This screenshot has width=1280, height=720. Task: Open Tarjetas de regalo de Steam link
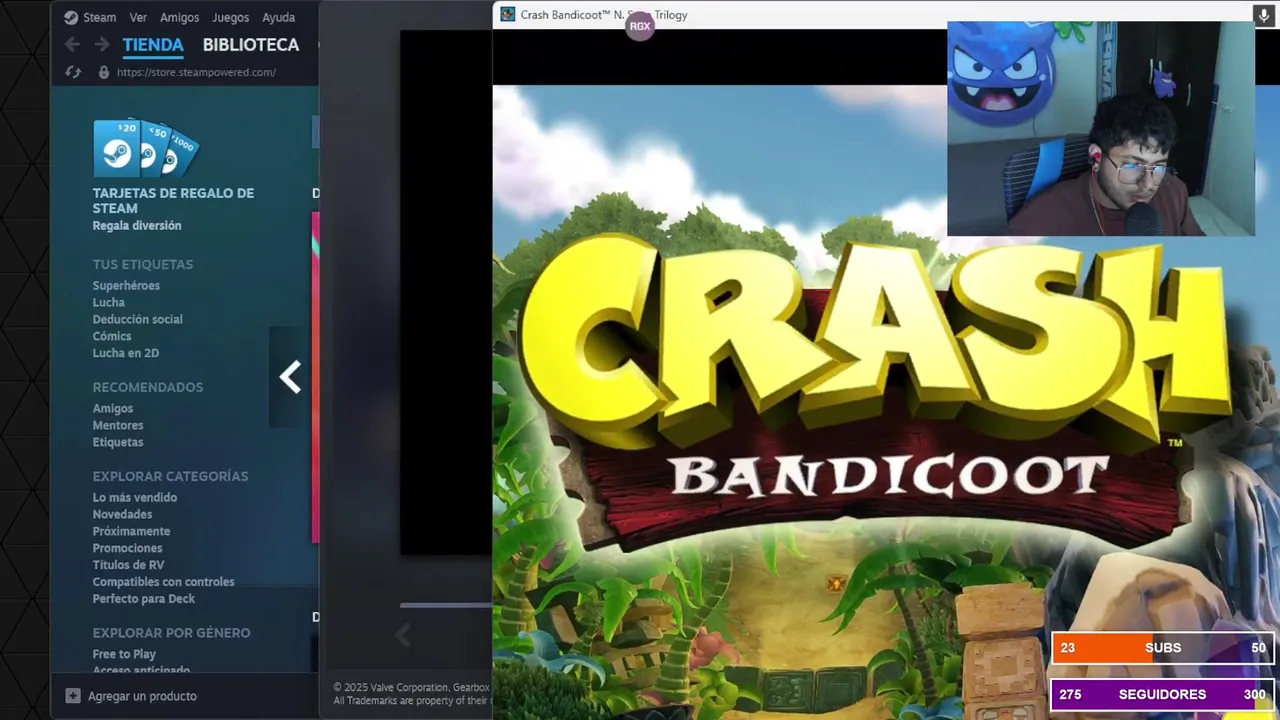coord(173,200)
